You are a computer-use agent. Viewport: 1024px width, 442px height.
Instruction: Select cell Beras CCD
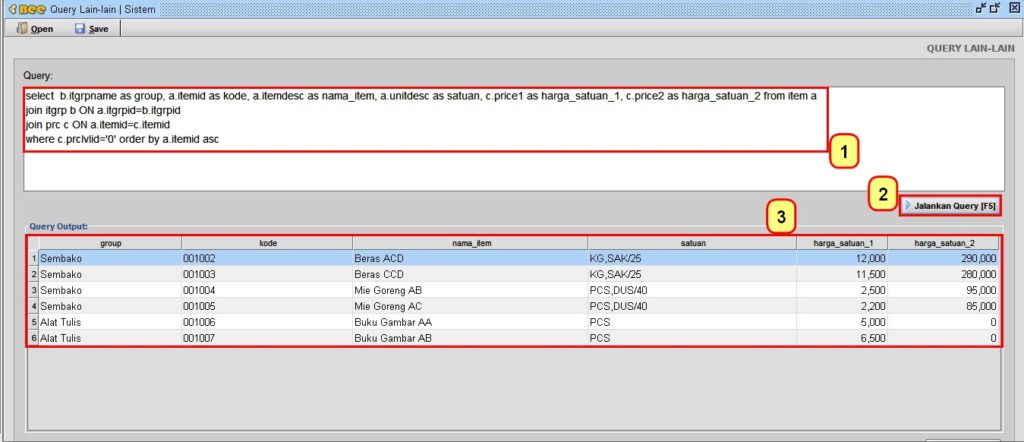(x=470, y=274)
